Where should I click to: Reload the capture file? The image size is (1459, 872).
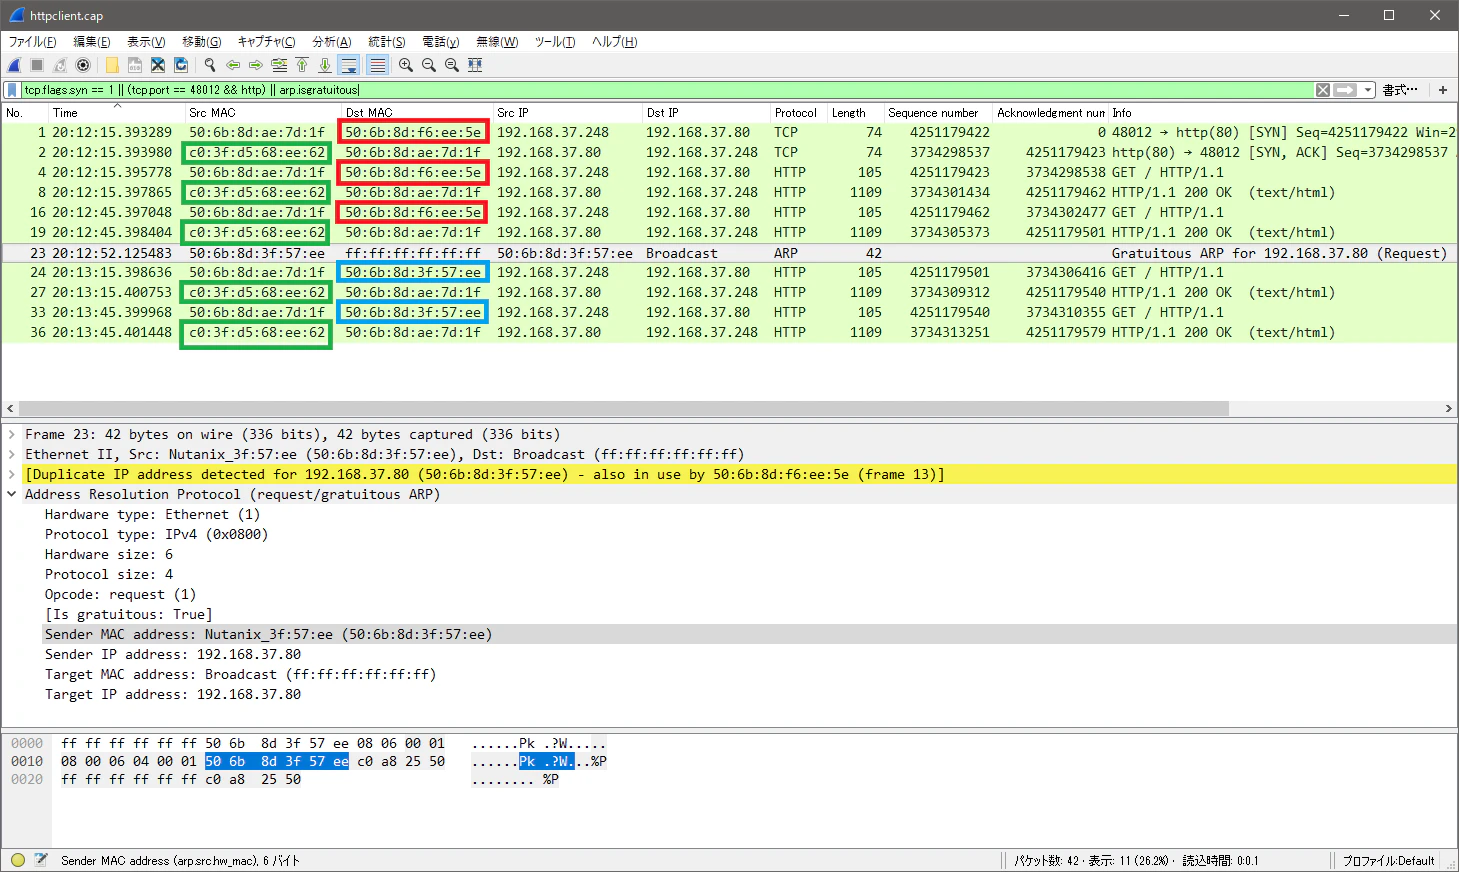pos(181,65)
